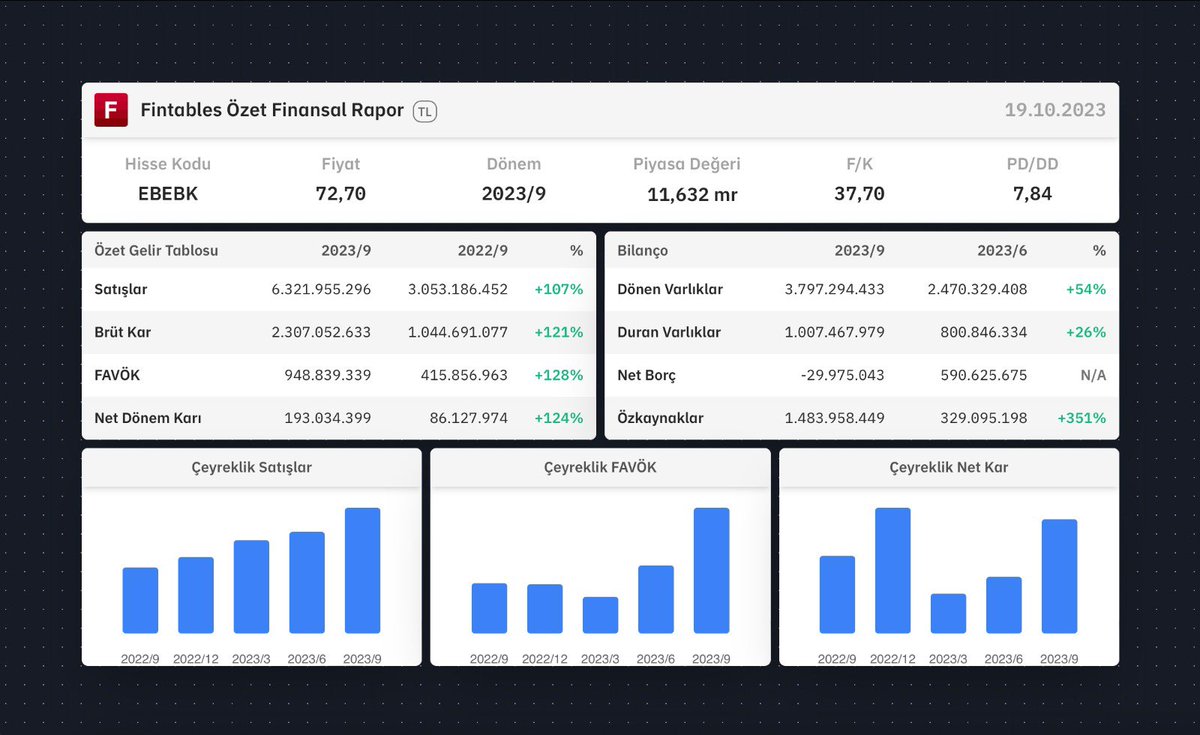Click the Fintables F logo icon

click(x=111, y=110)
